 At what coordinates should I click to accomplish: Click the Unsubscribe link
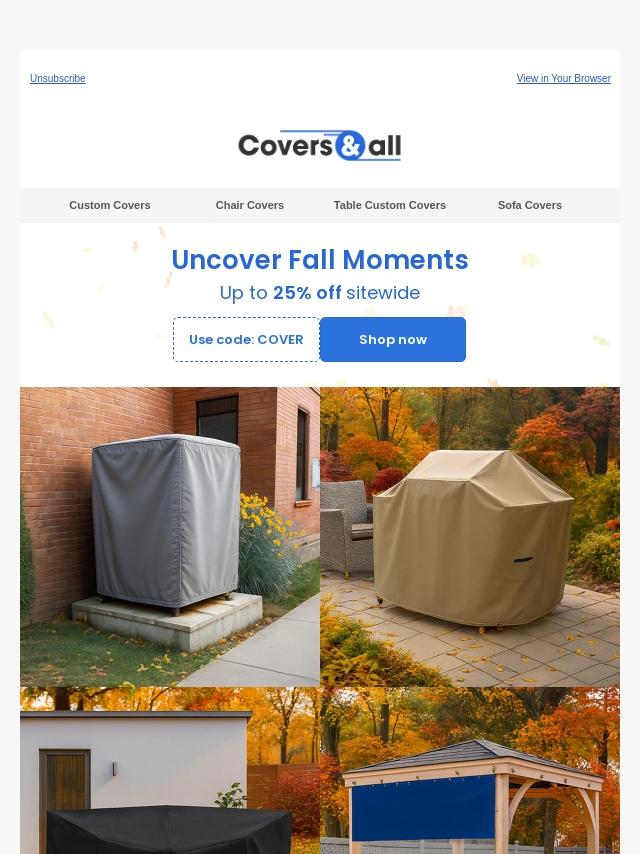point(58,78)
